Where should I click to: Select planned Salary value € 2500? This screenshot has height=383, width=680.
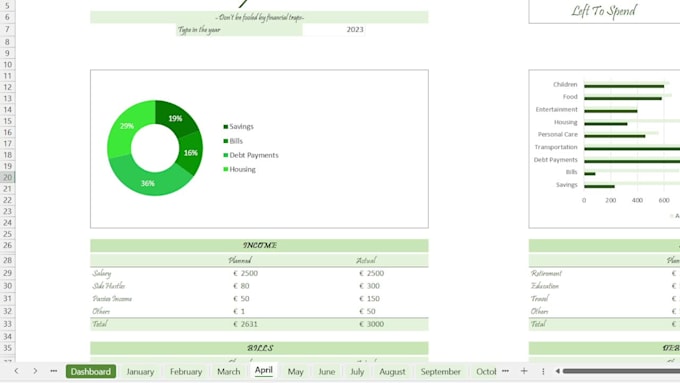pyautogui.click(x=245, y=273)
